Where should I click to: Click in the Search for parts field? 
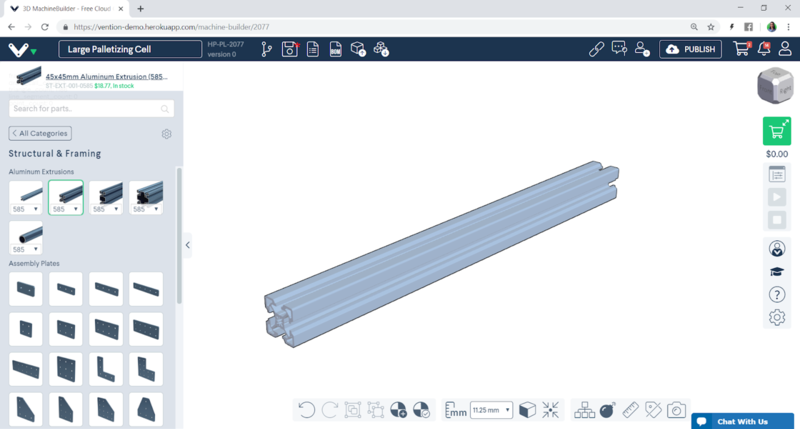pos(91,109)
